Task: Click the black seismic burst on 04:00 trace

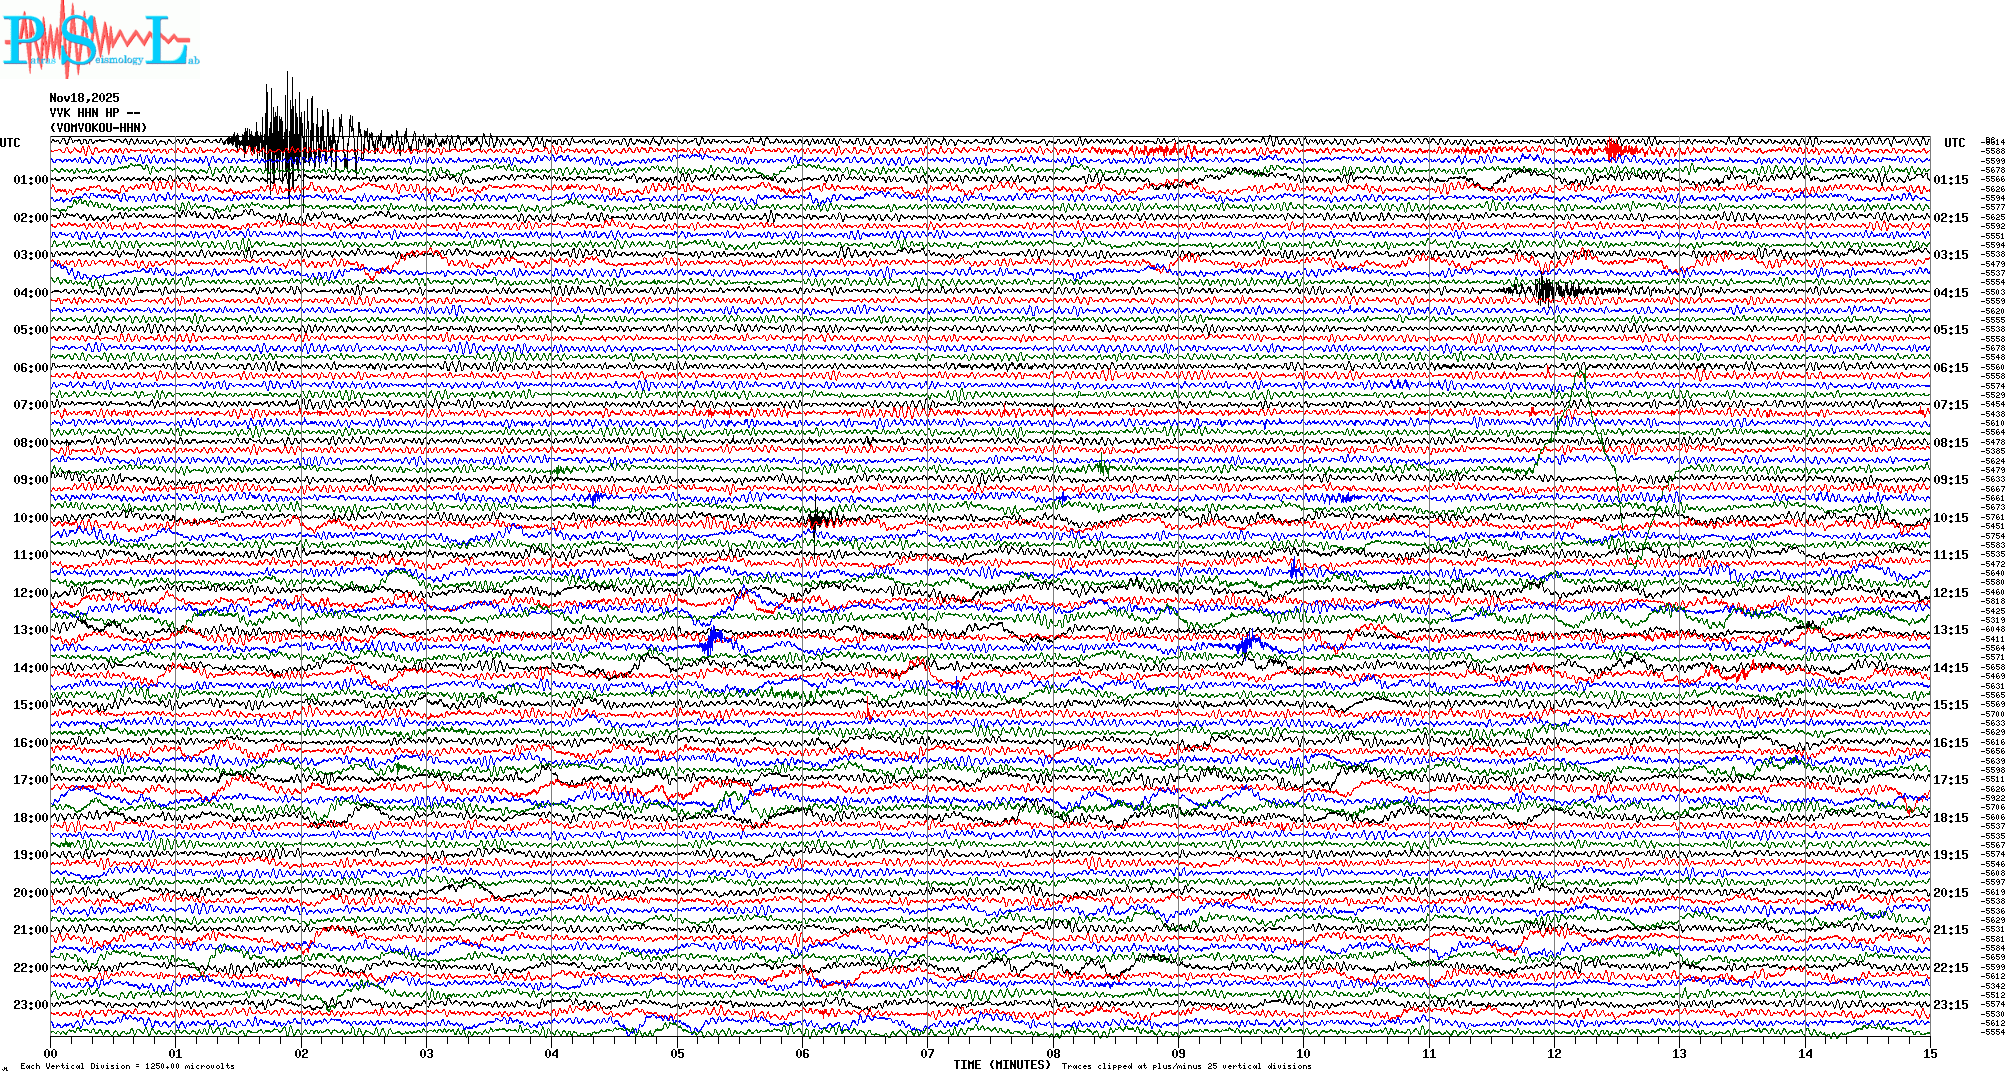Action: pyautogui.click(x=1546, y=290)
